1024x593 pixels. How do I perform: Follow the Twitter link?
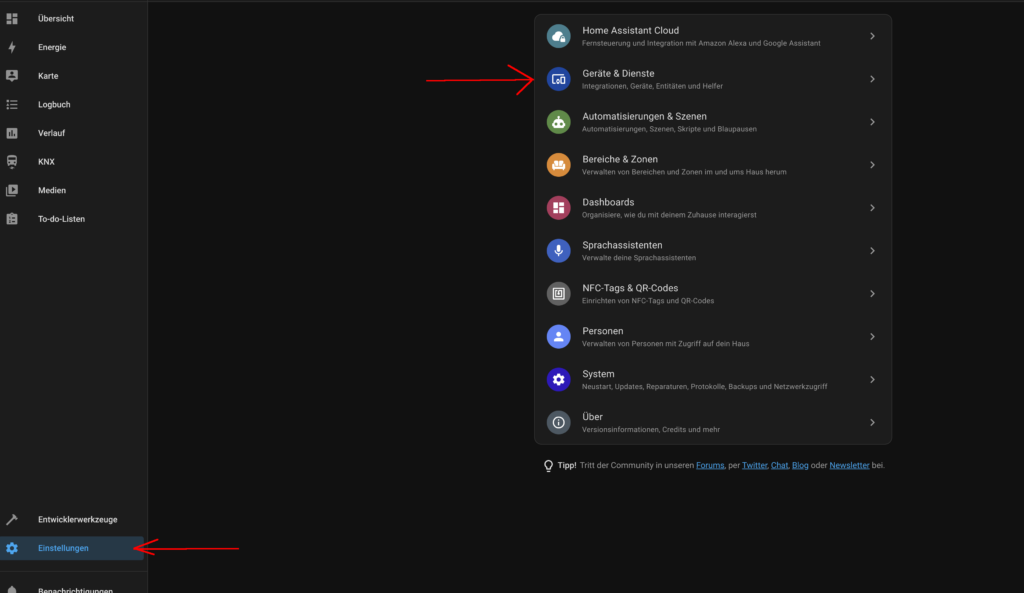click(754, 466)
